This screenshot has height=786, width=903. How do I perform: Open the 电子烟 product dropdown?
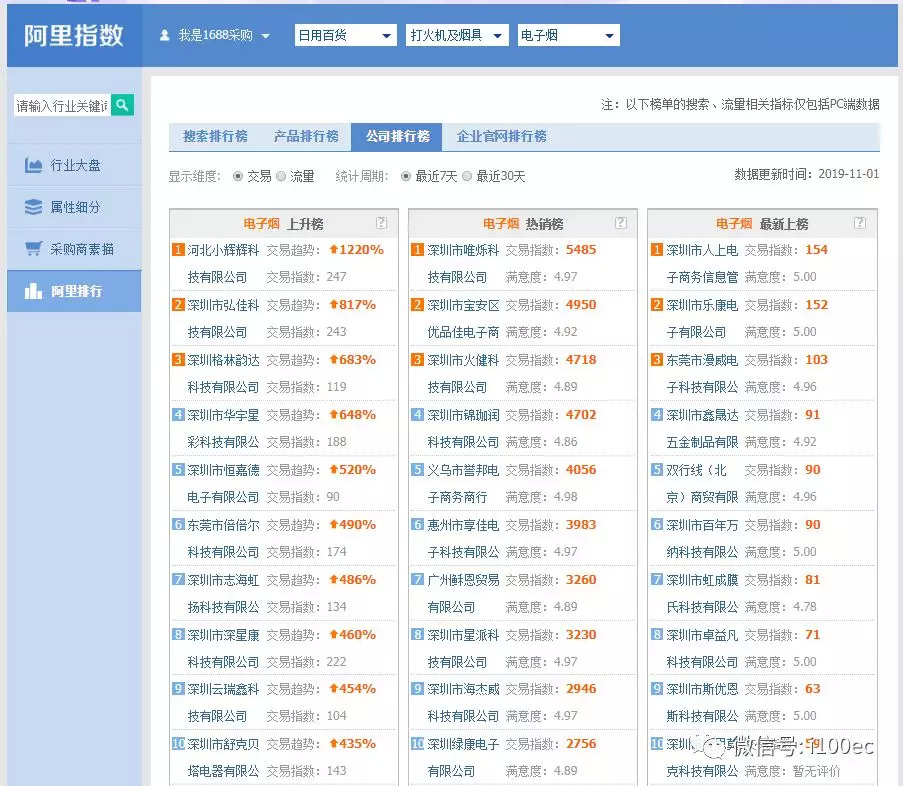(x=568, y=36)
